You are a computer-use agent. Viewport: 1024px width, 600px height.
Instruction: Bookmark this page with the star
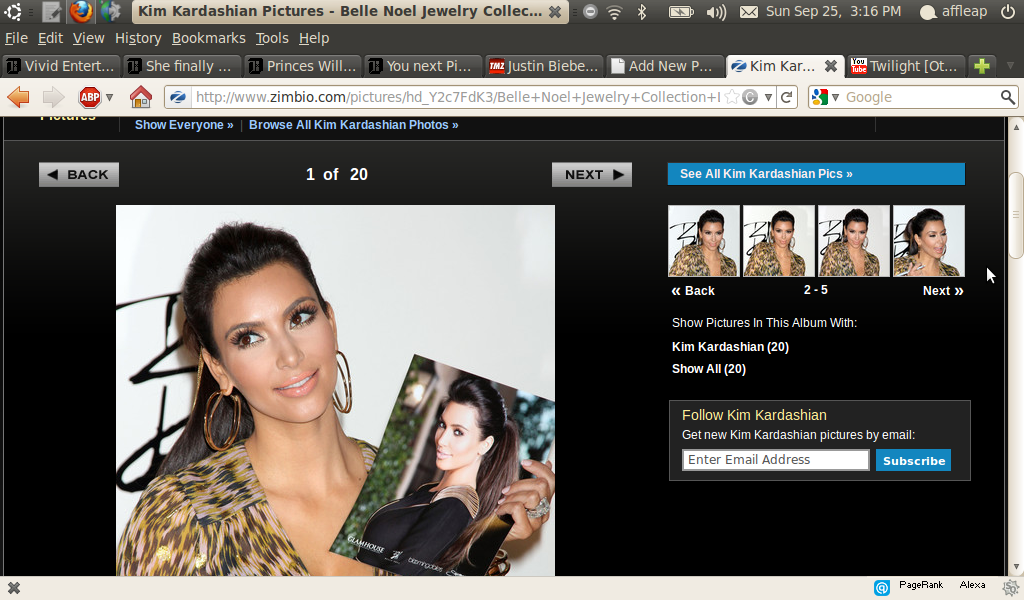pyautogui.click(x=732, y=97)
